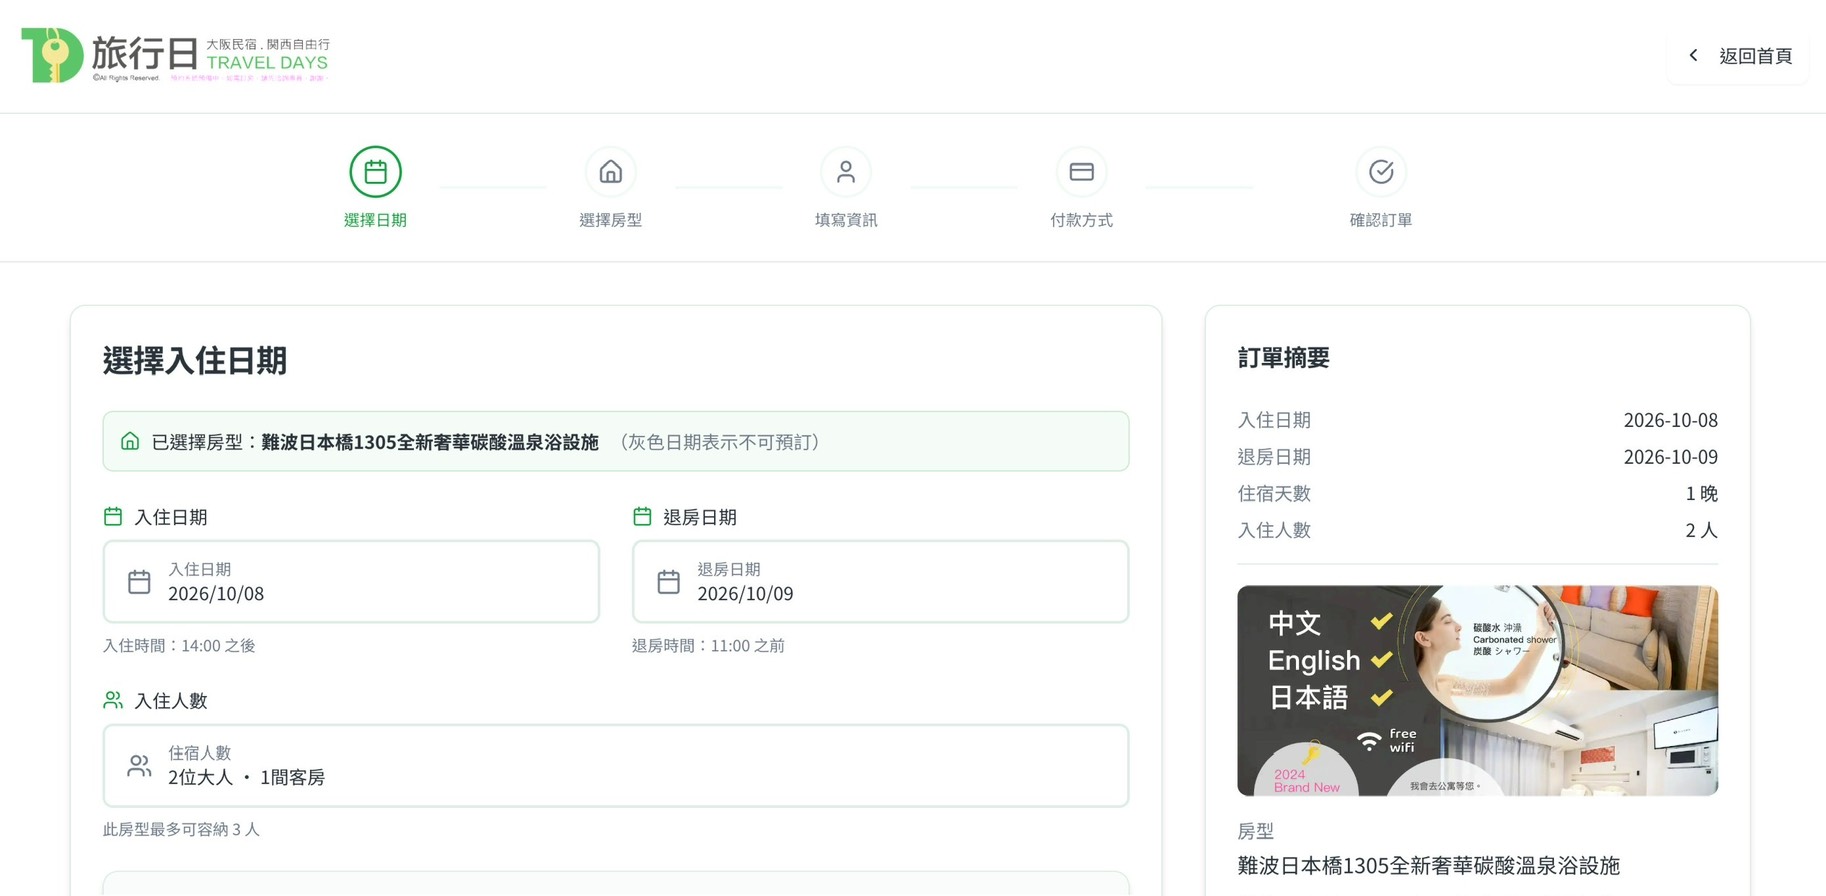Image resolution: width=1826 pixels, height=896 pixels.
Task: Expand the 住宿人數 guest and room selector
Action: 615,766
